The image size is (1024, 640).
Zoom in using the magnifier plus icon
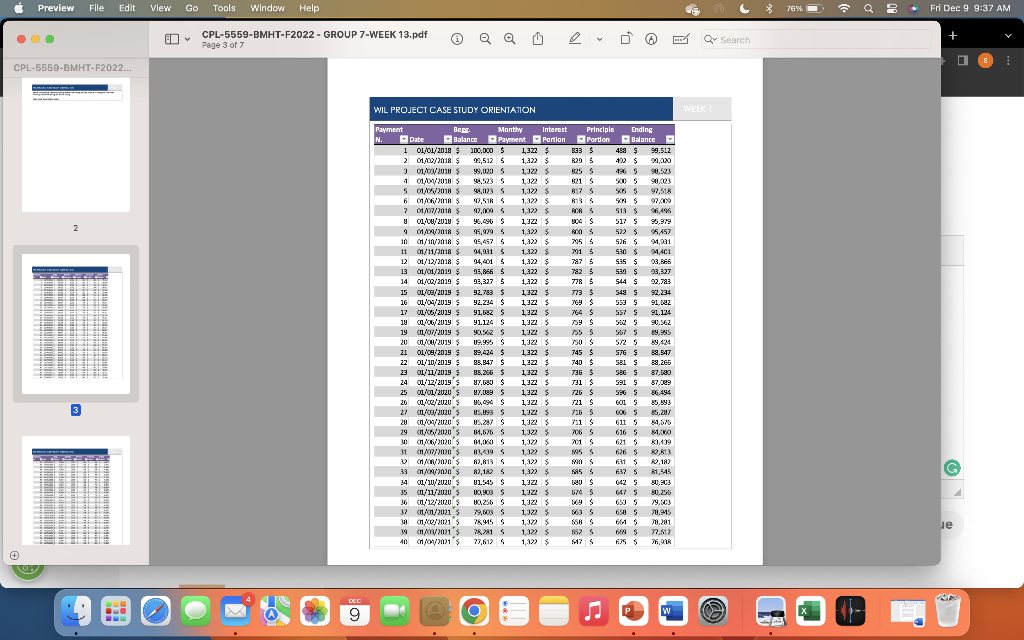pos(510,37)
